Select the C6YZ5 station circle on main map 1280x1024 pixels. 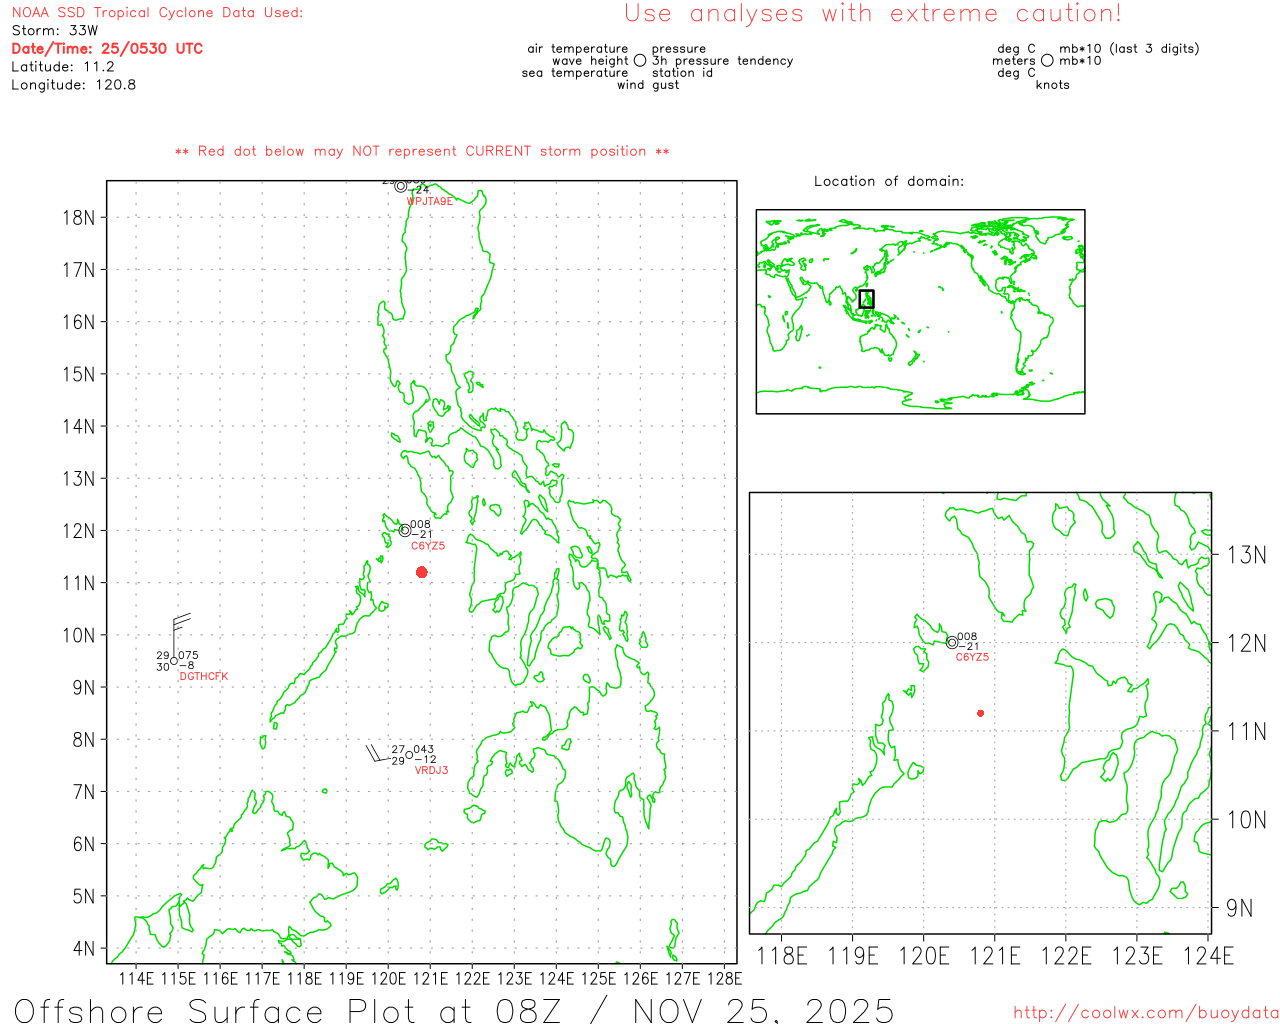pos(405,530)
